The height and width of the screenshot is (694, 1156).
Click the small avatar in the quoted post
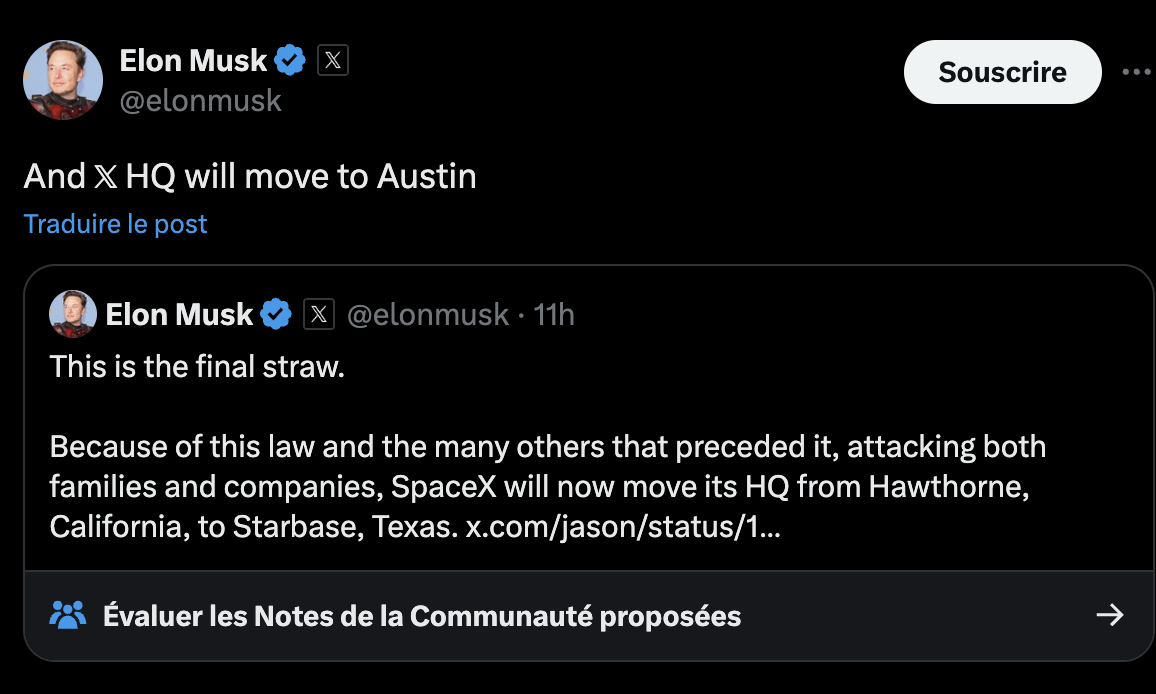tap(73, 314)
